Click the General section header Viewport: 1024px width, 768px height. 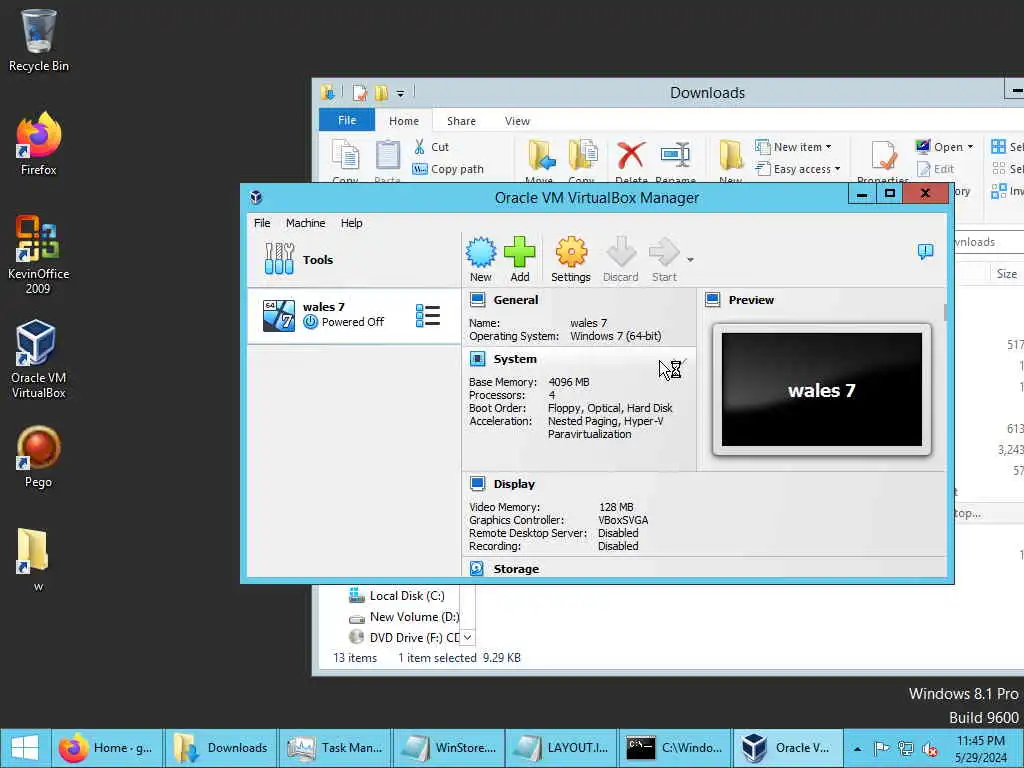(x=515, y=300)
